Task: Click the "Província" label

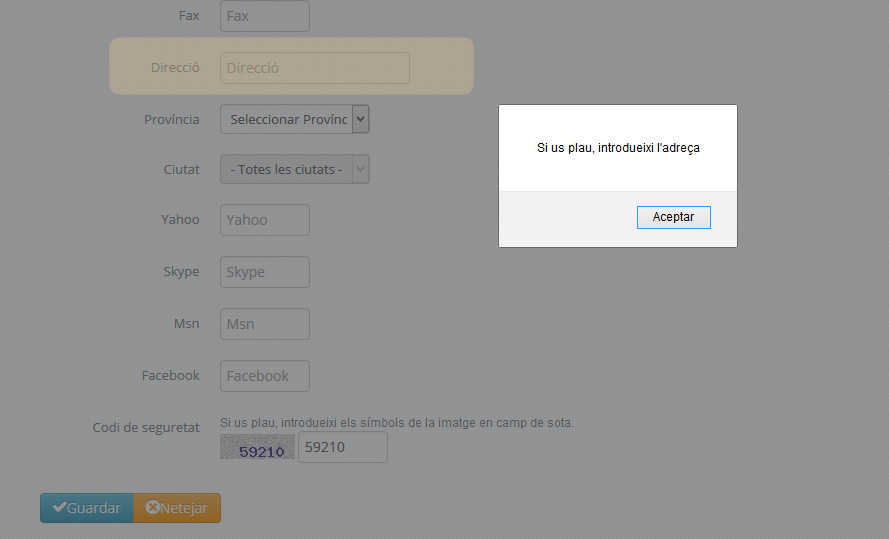Action: click(171, 120)
